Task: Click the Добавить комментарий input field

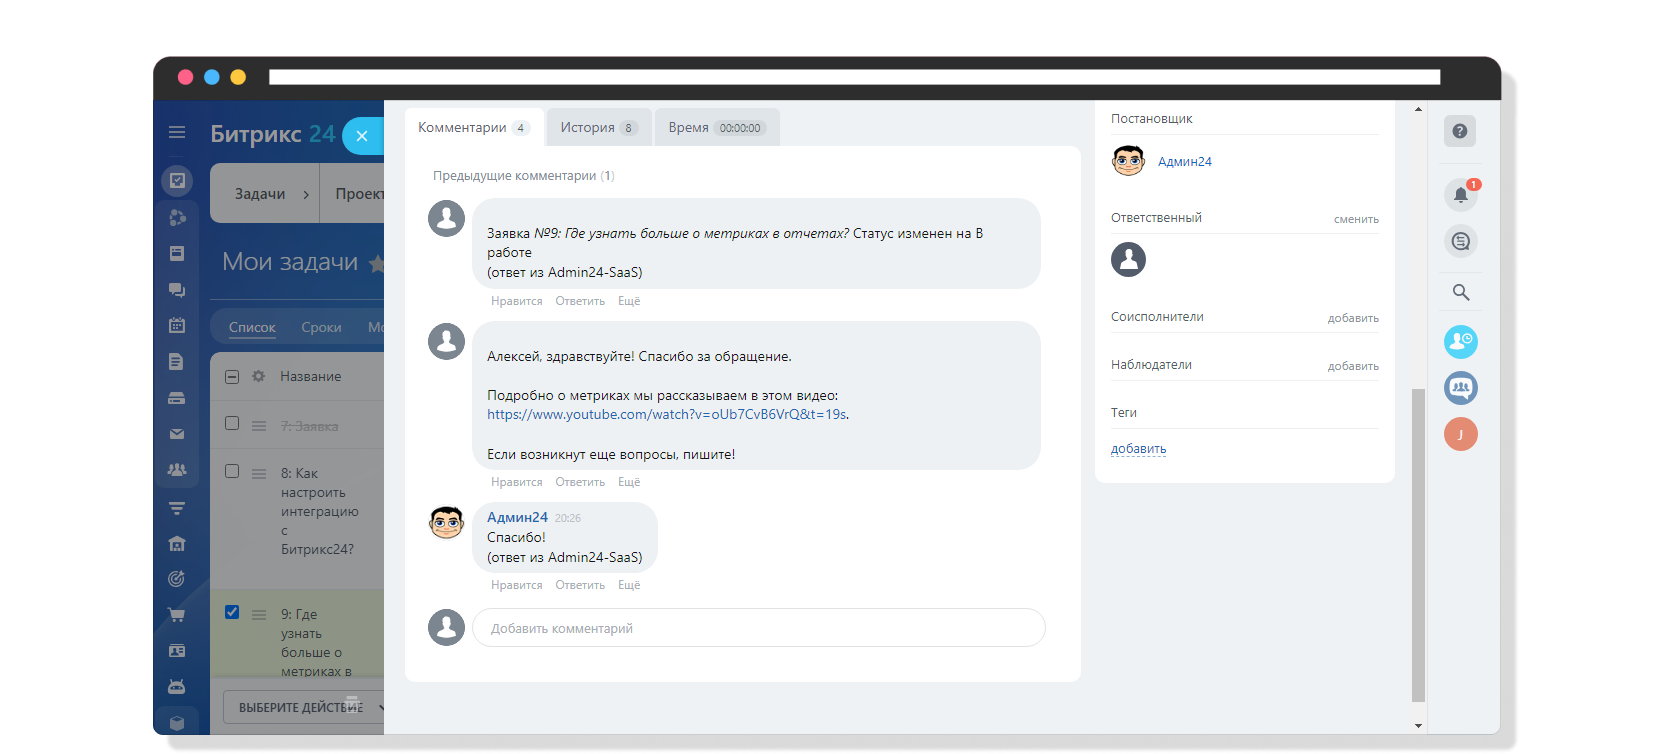Action: pyautogui.click(x=758, y=628)
